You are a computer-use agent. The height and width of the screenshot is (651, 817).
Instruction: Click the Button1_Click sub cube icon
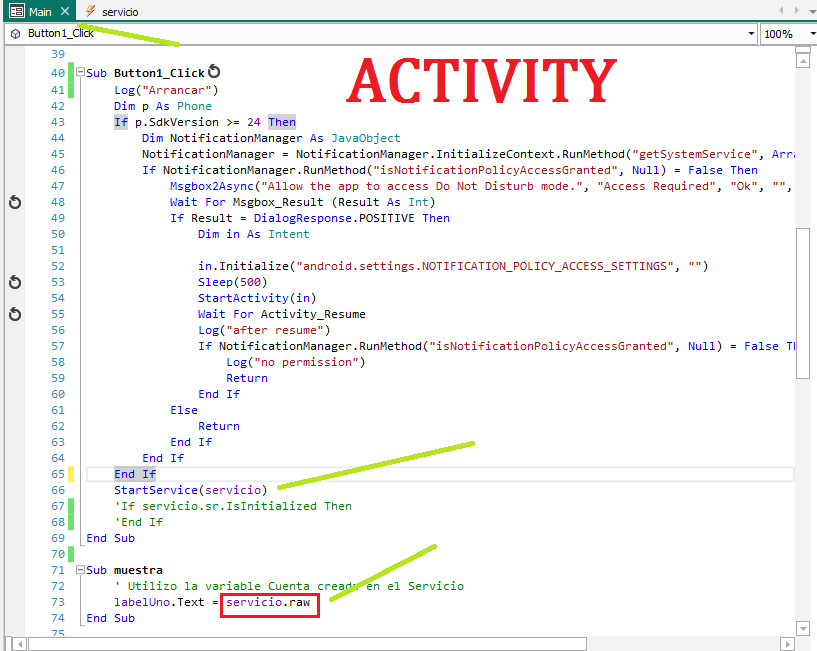[x=16, y=34]
